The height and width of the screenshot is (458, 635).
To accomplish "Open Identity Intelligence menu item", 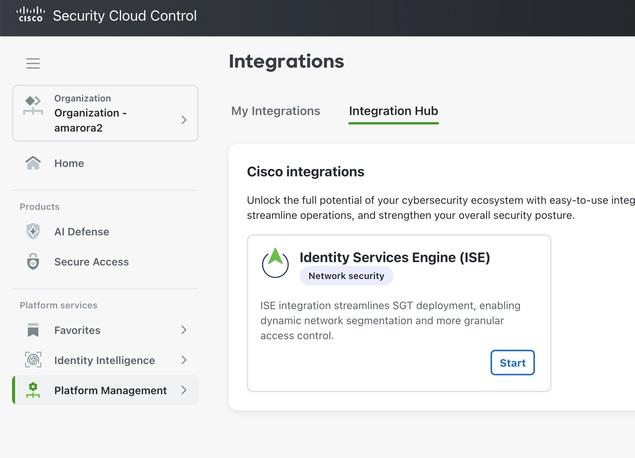I will pyautogui.click(x=105, y=360).
